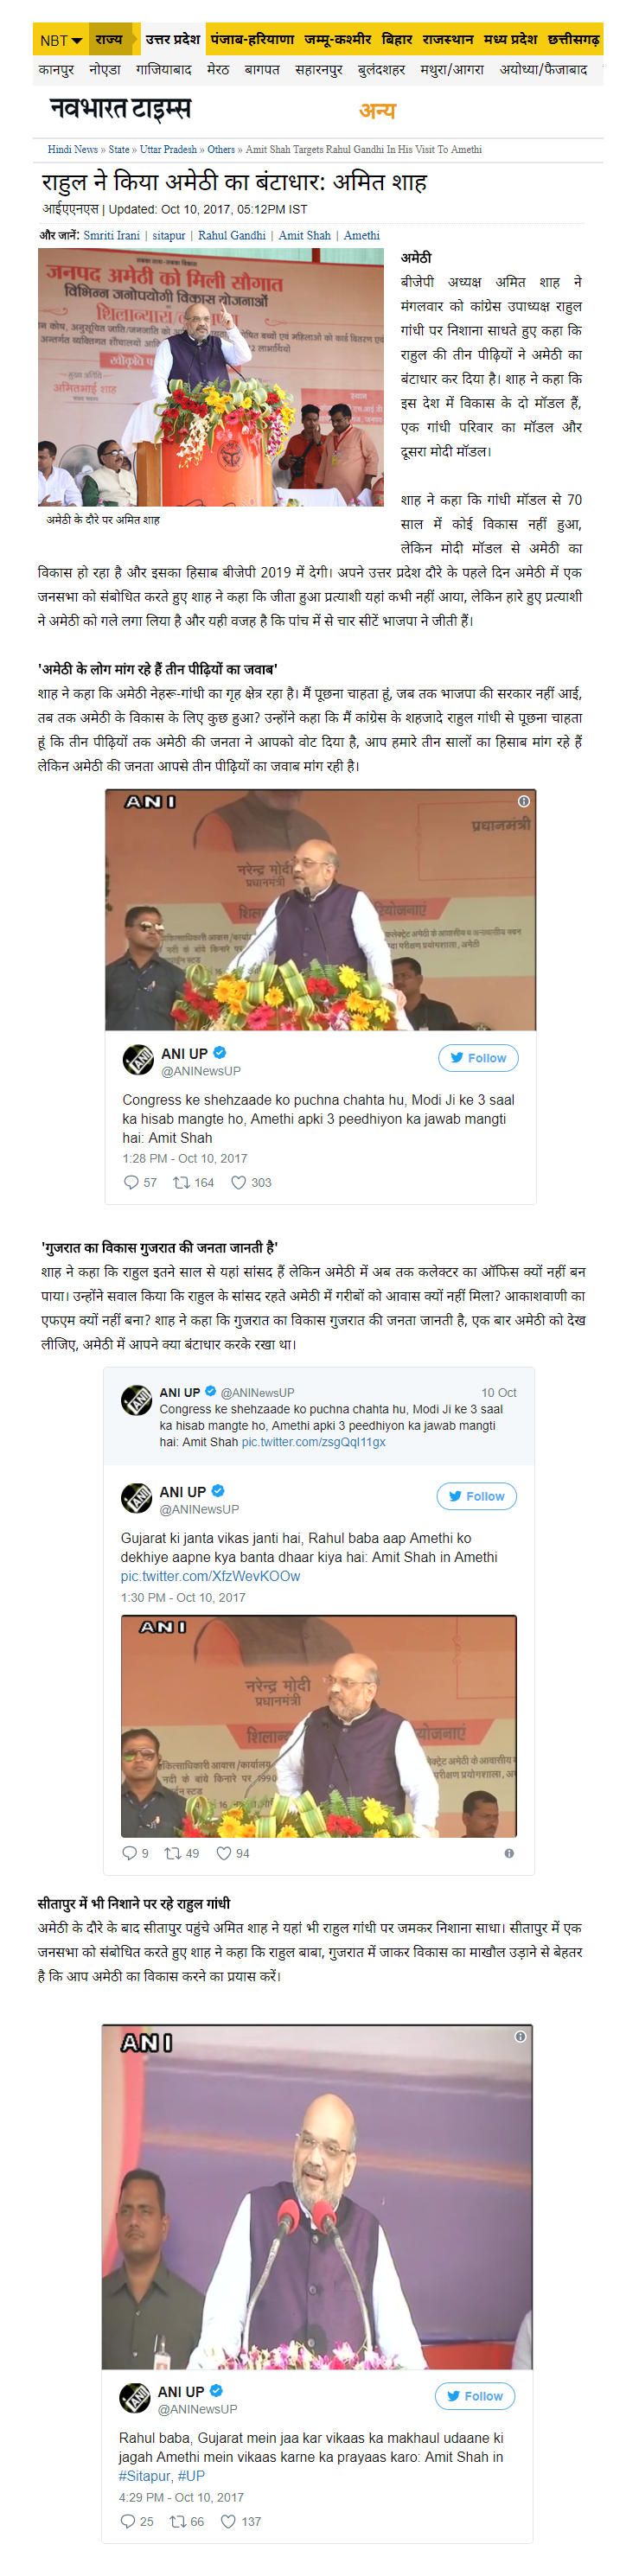Screen dimensions: 639x2576
Task: Click reply icon showing 25 replies
Action: tap(127, 2521)
